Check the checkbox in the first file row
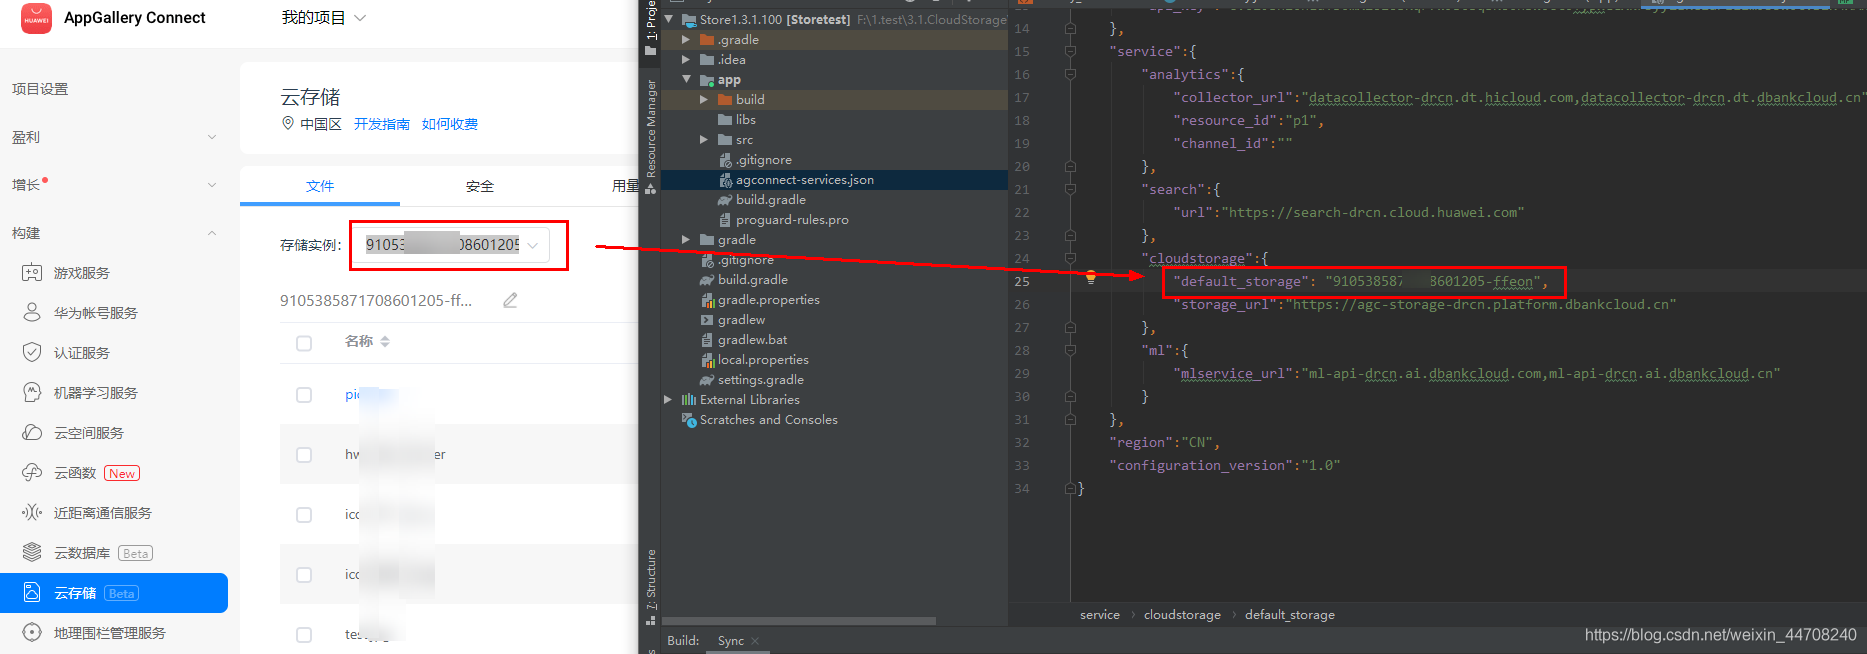This screenshot has width=1867, height=654. point(304,395)
